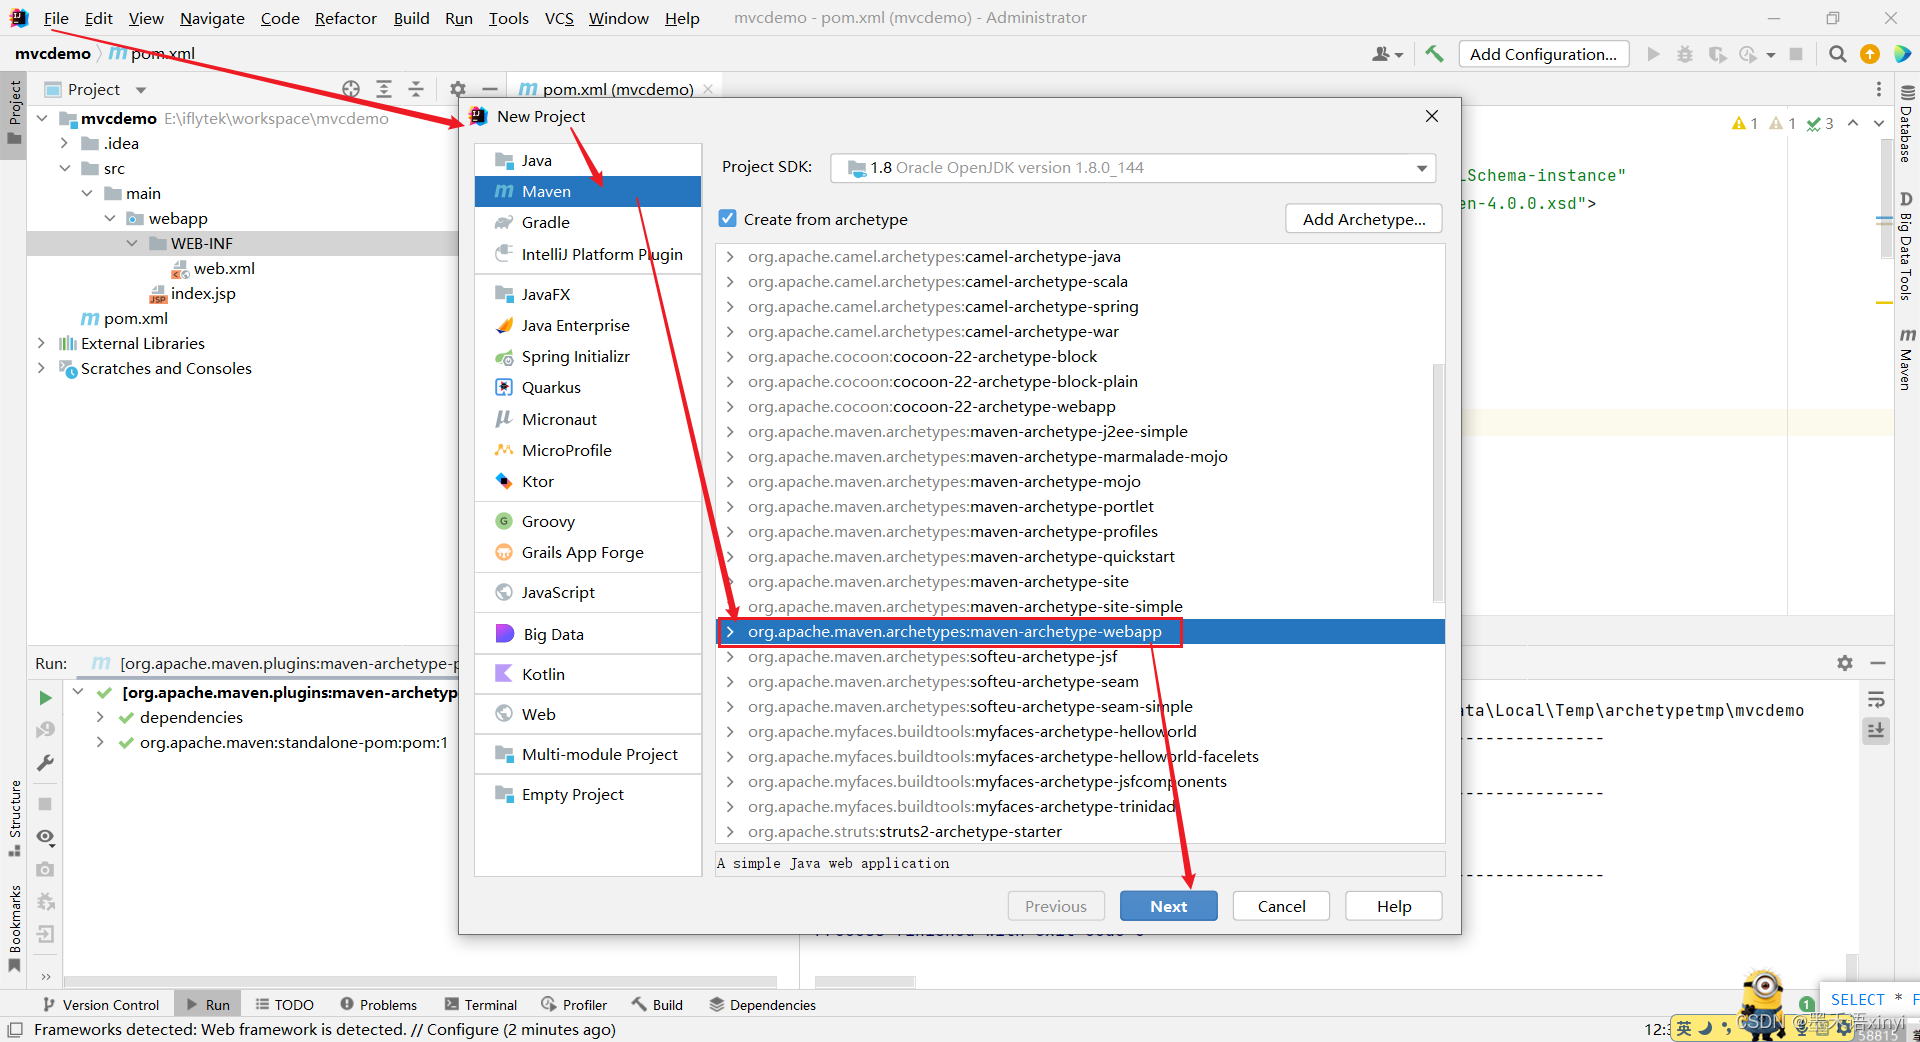This screenshot has width=1920, height=1042.
Task: Select Empty Project in New Project list
Action: 588,794
